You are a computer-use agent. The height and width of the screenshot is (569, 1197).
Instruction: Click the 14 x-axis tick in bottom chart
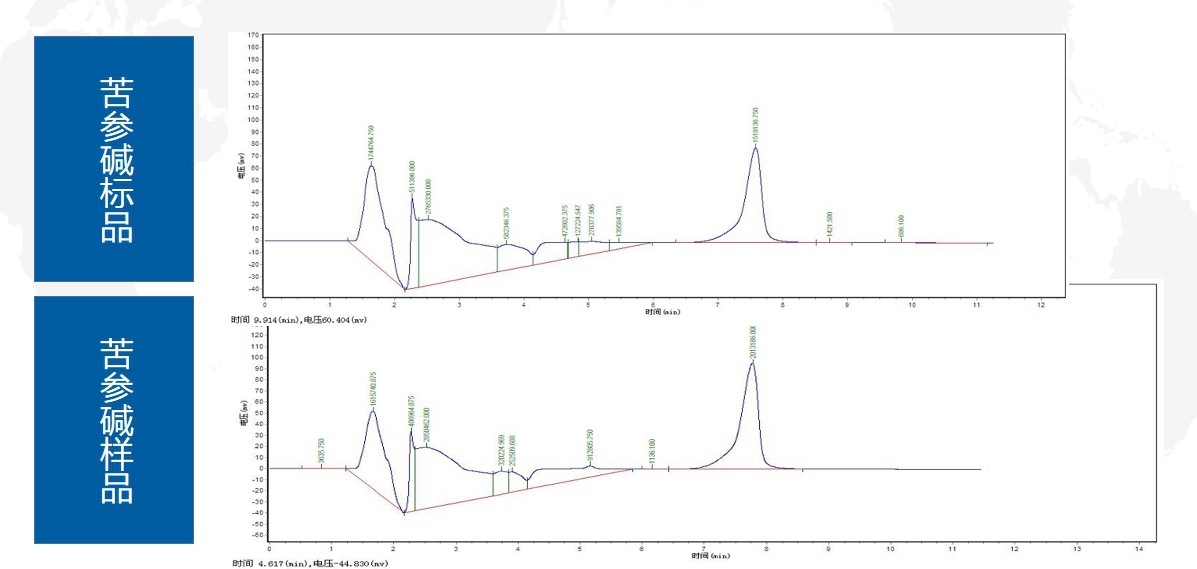(x=1138, y=548)
